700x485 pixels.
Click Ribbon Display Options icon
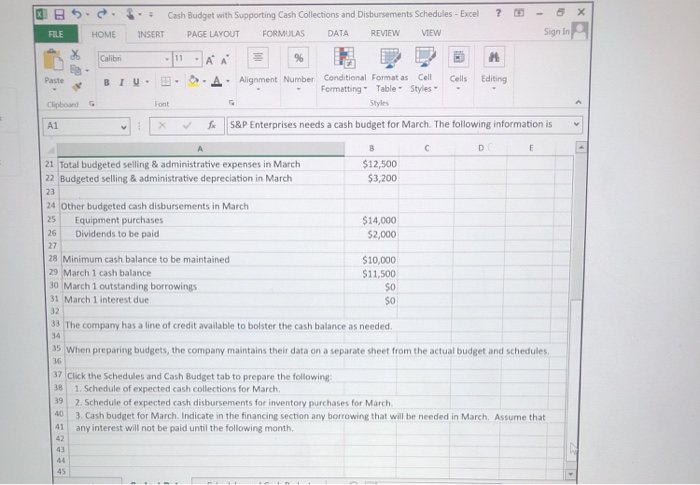pos(519,13)
